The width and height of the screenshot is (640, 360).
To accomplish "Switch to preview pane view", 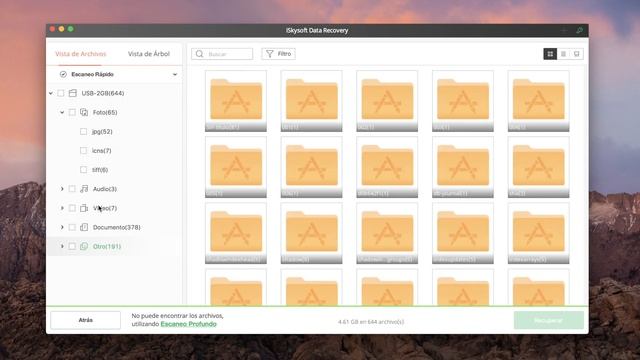I will tap(576, 54).
